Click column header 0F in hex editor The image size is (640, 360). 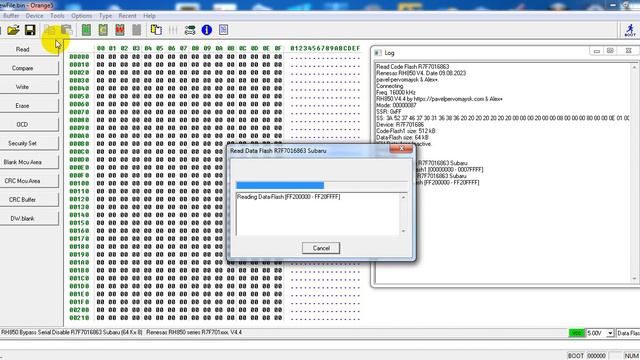[278, 48]
